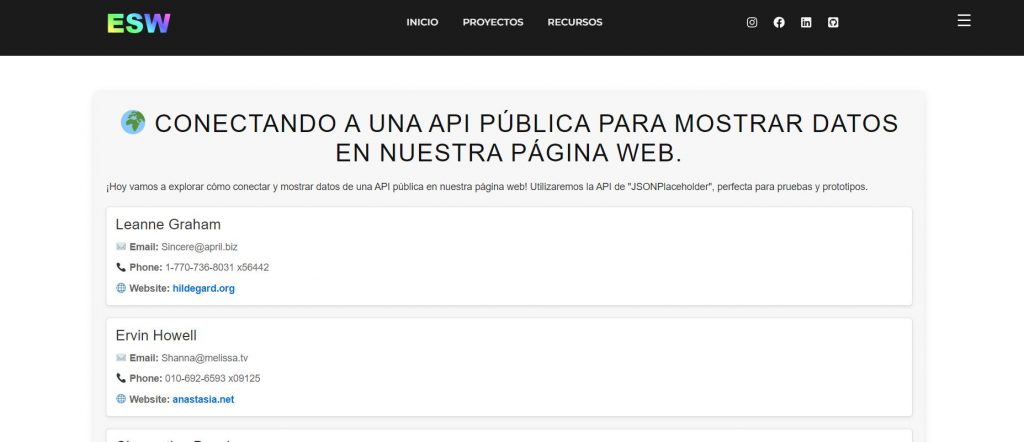This screenshot has height=442, width=1024.
Task: Open the Facebook social icon
Action: click(778, 22)
